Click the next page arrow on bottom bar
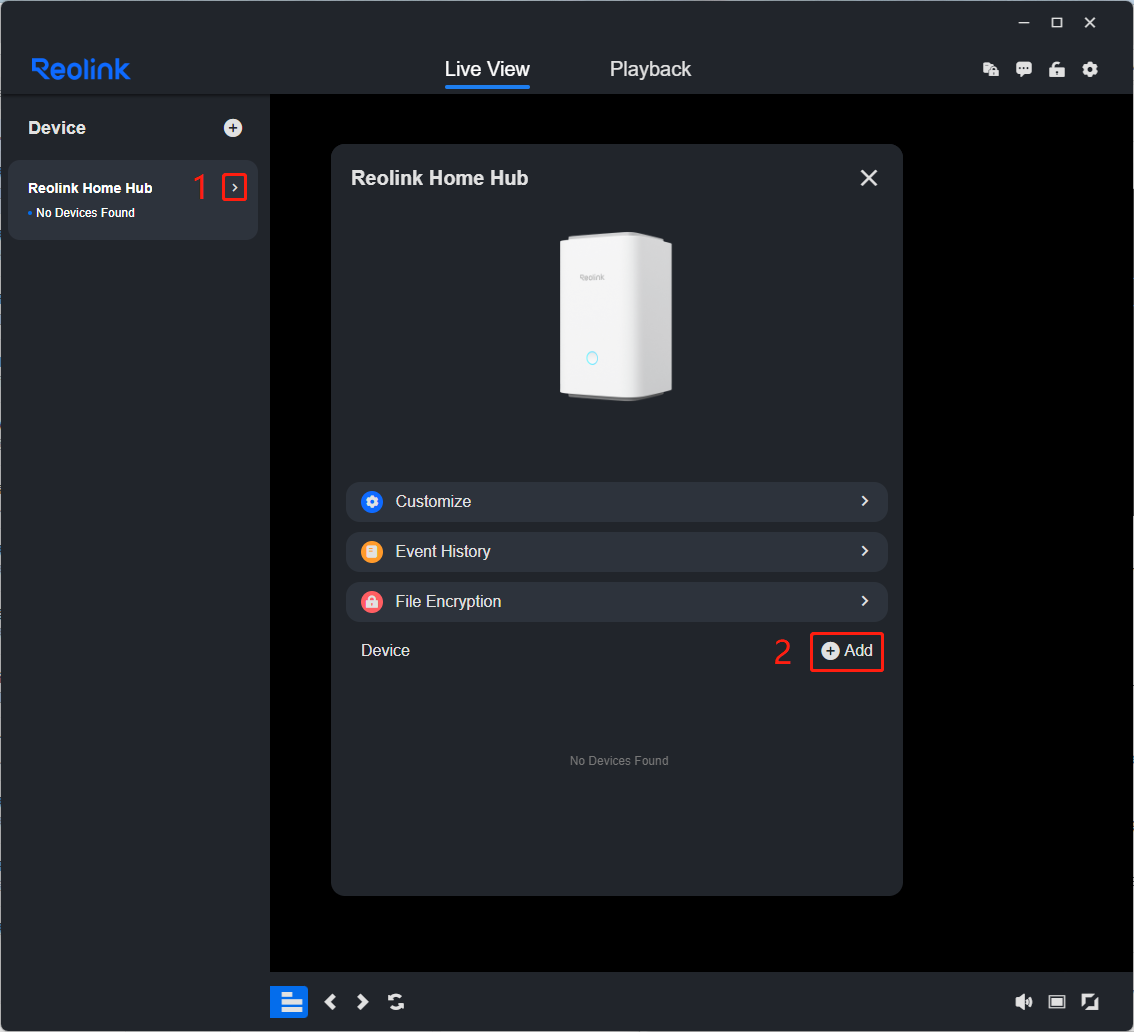The image size is (1134, 1032). click(x=362, y=1001)
